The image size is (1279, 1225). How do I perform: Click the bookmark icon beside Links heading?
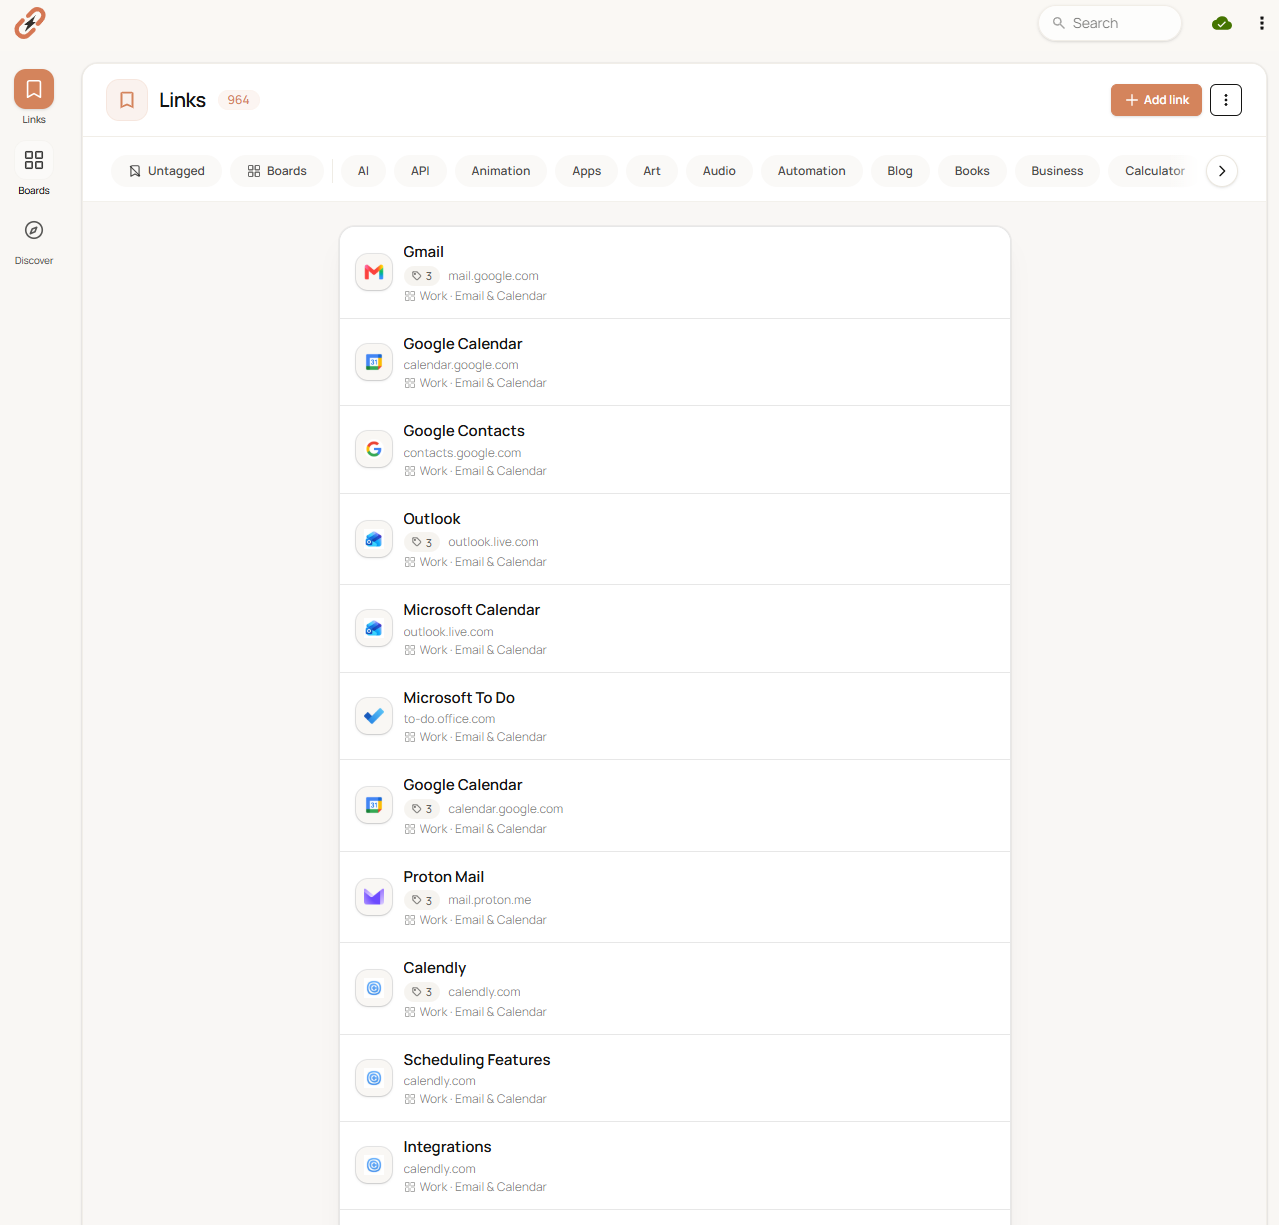[127, 100]
